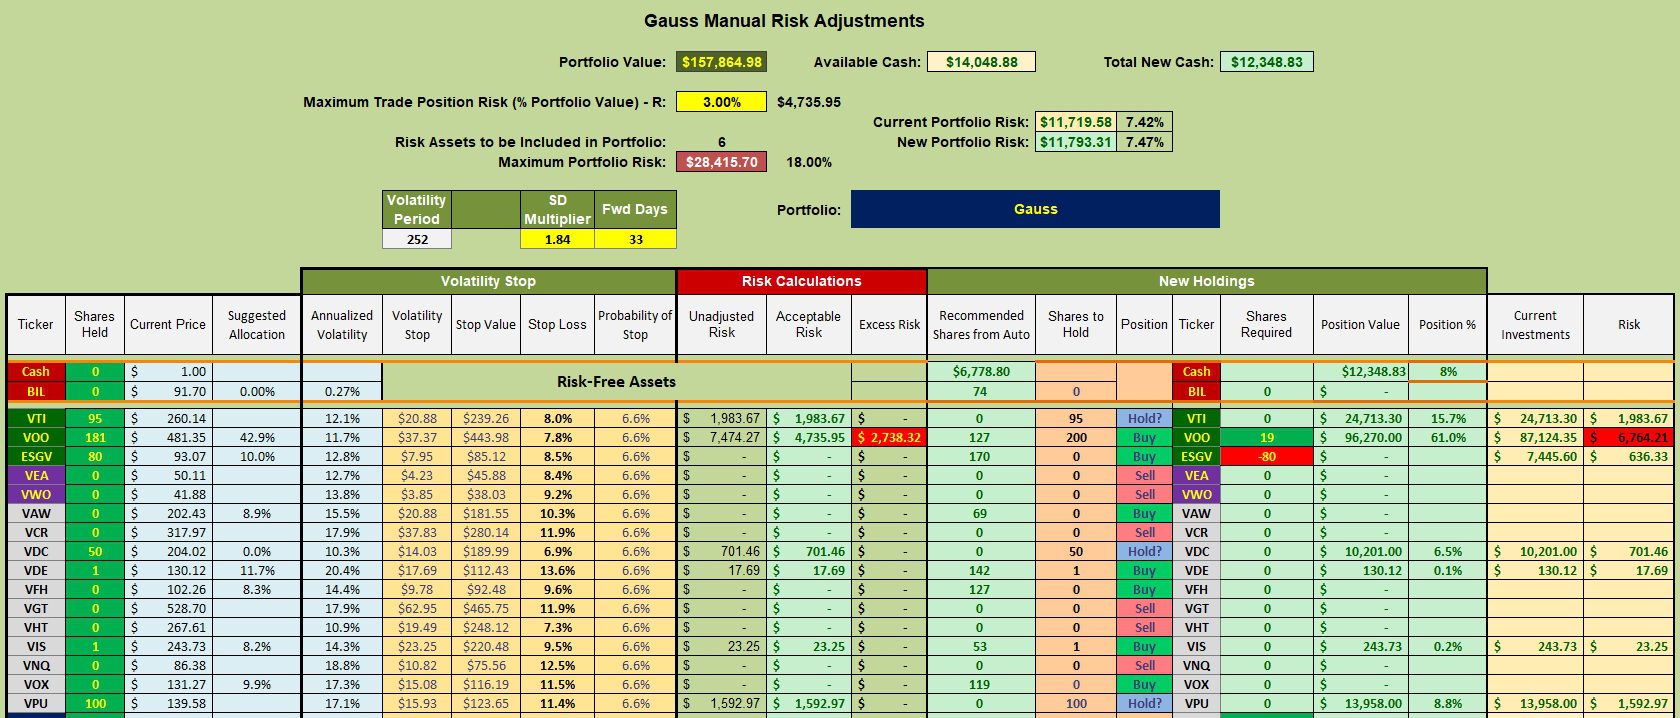
Task: Click the ESGV ticker cell in first column
Action: (x=36, y=456)
